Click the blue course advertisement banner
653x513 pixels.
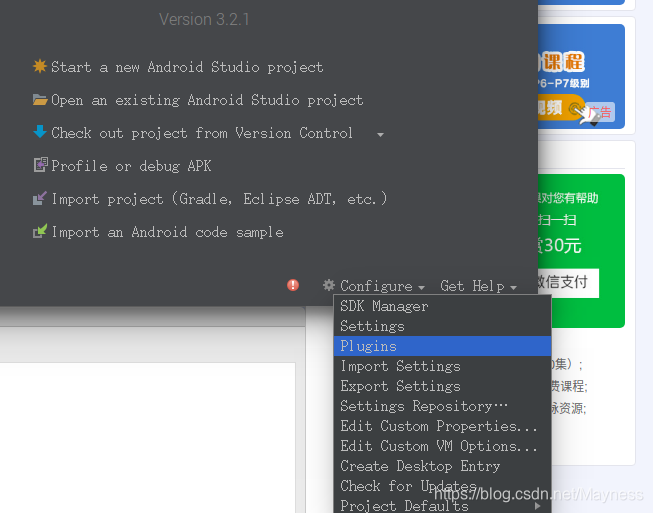(581, 77)
